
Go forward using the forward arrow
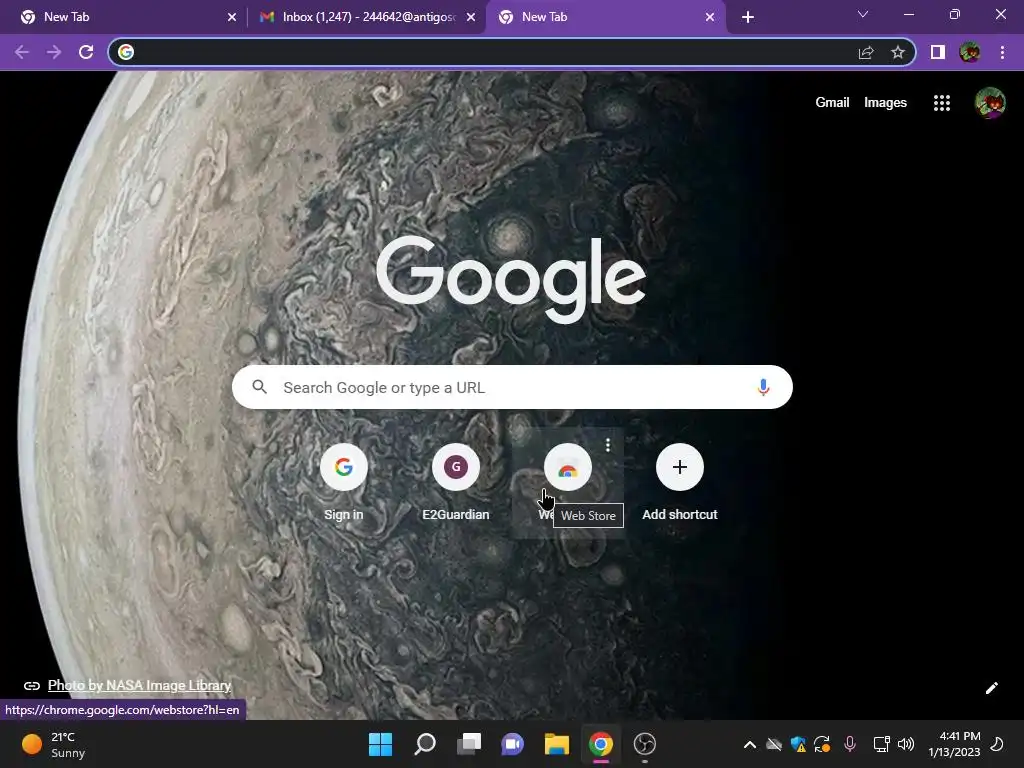tap(54, 52)
